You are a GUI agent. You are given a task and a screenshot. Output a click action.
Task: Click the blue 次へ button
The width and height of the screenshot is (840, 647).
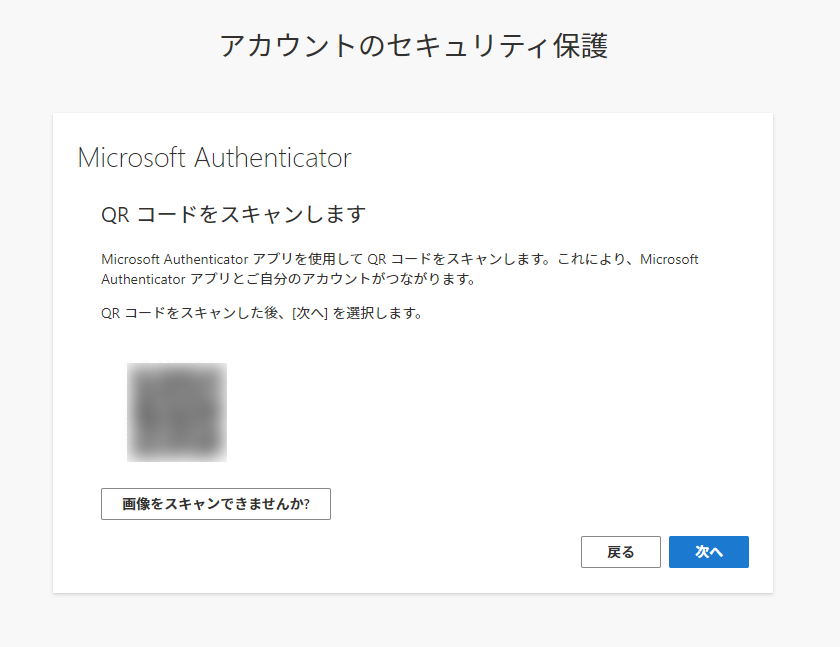point(708,552)
